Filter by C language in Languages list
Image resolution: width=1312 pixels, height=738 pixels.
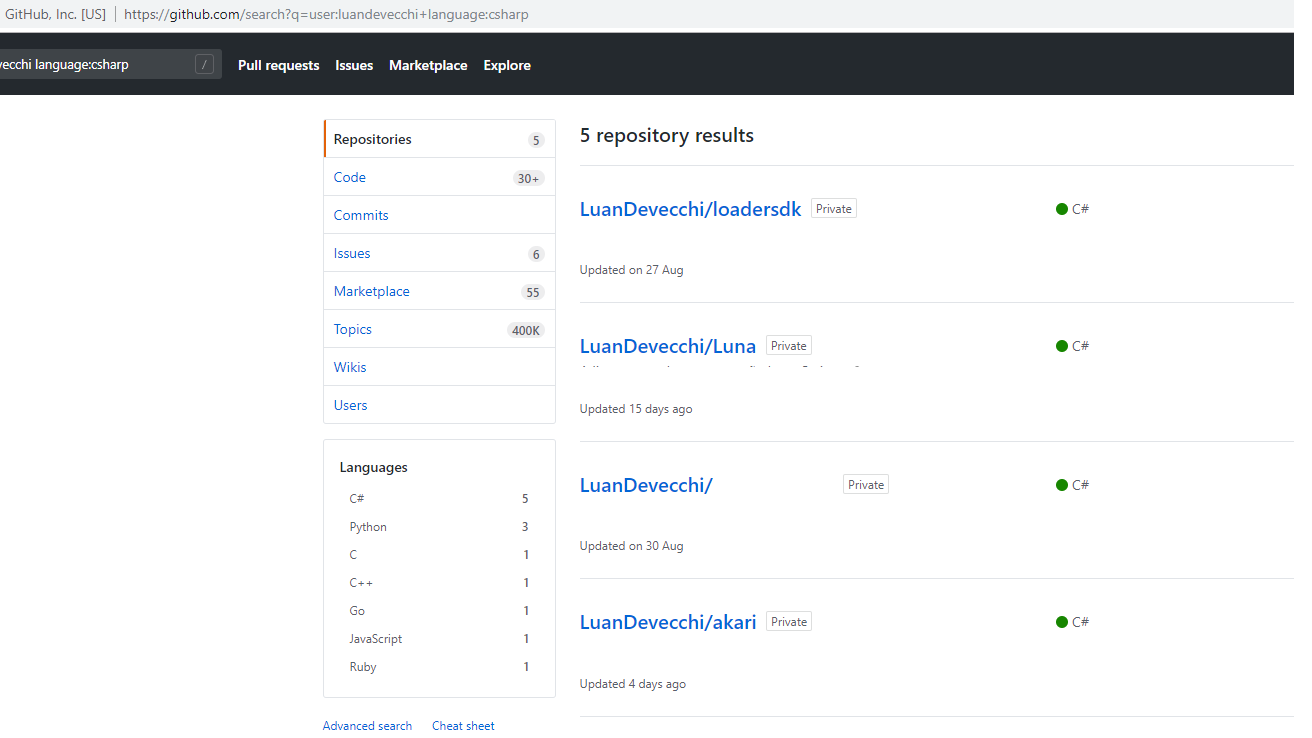coord(439,554)
